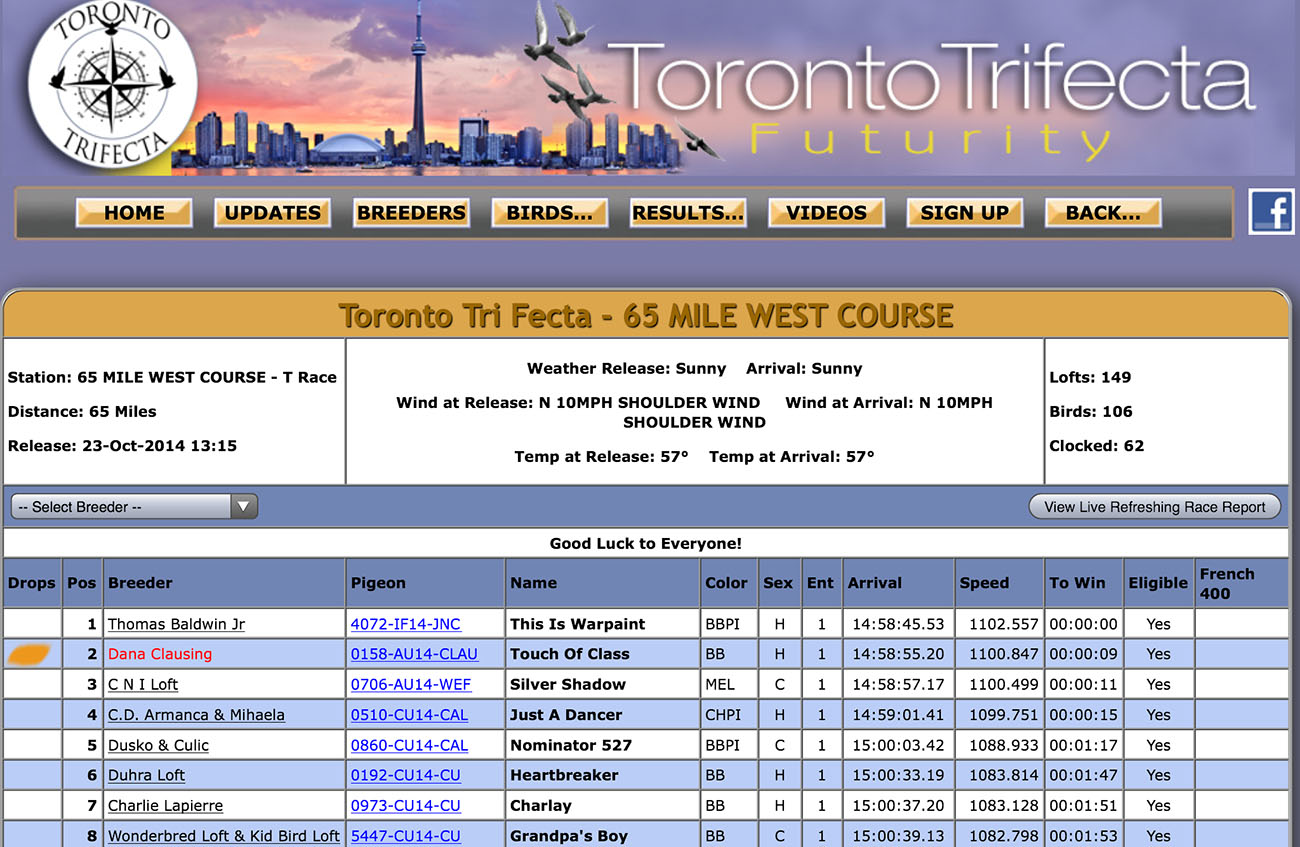Click To Win value 00:01:17
The height and width of the screenshot is (847, 1300).
pyautogui.click(x=1083, y=745)
